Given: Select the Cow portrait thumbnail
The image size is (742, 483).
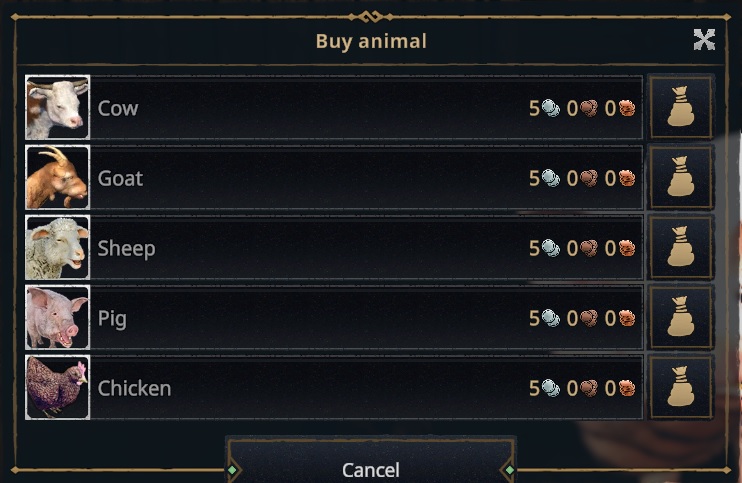Looking at the screenshot, I should [x=57, y=107].
